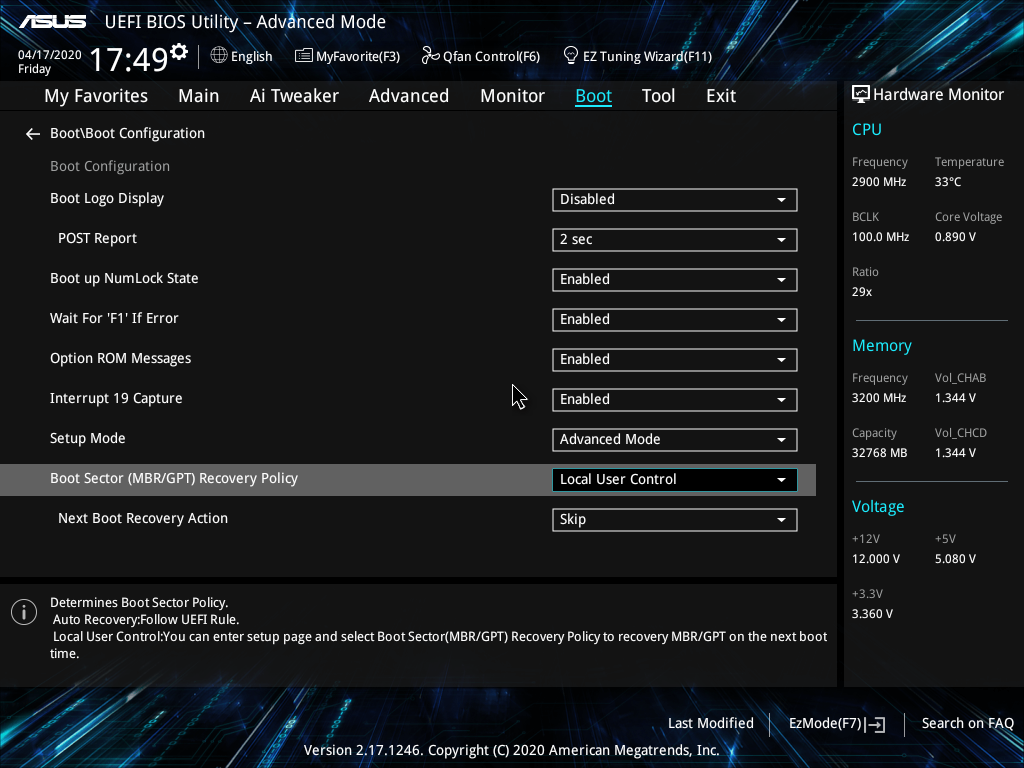Open the Boot up NumLock State dropdown
Image resolution: width=1024 pixels, height=768 pixels.
(675, 280)
